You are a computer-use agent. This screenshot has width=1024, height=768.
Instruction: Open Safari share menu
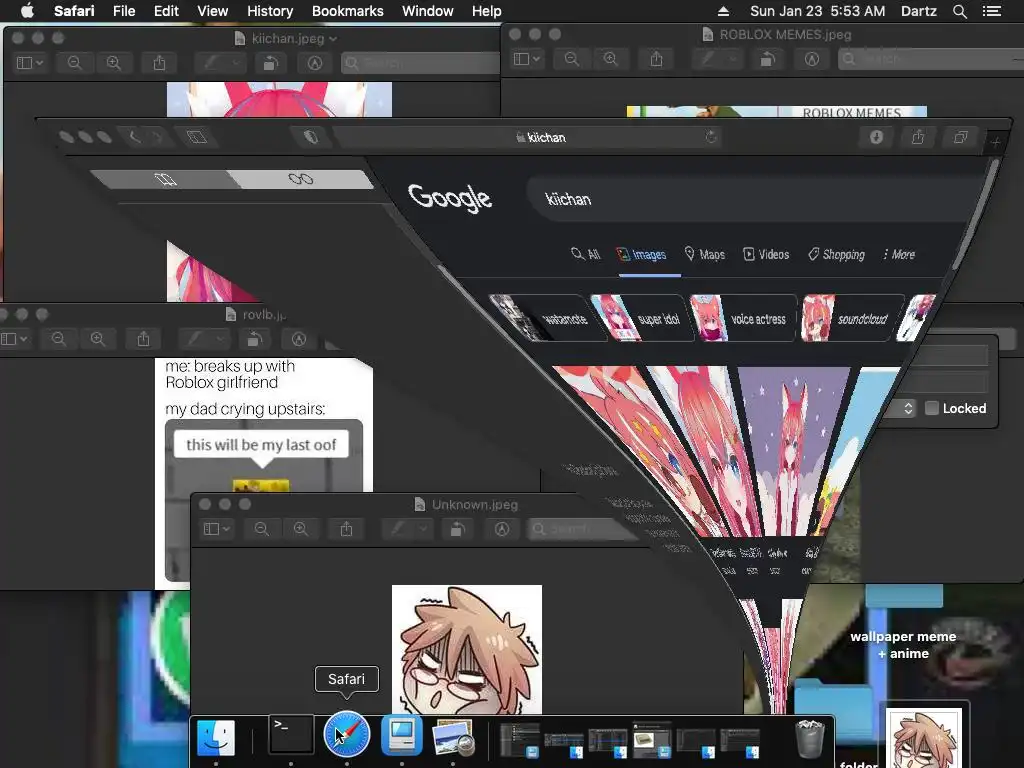point(918,136)
